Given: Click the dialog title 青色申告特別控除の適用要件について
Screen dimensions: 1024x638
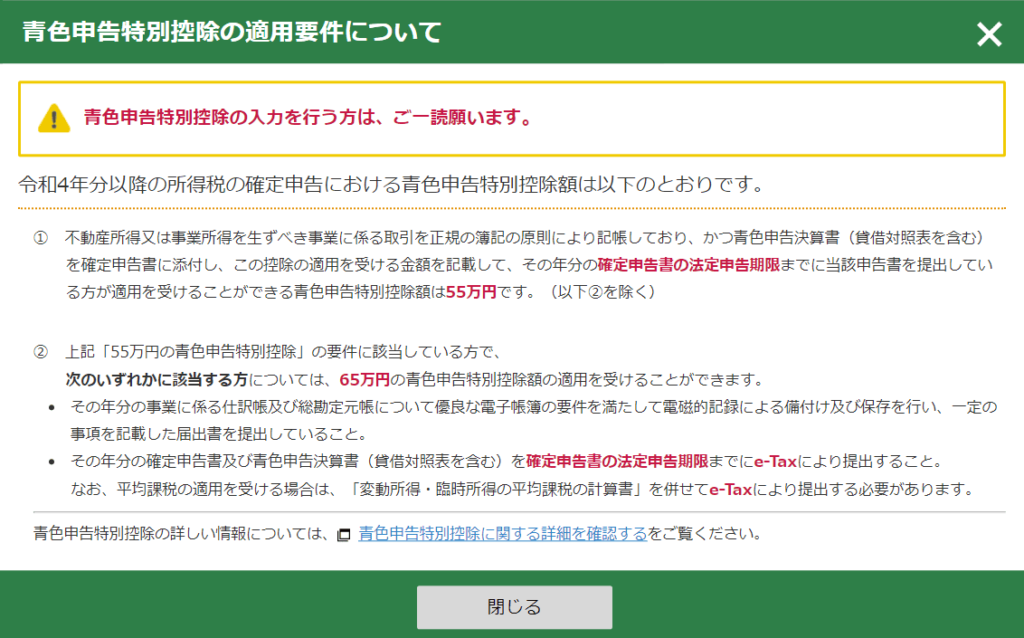Looking at the screenshot, I should coord(231,32).
